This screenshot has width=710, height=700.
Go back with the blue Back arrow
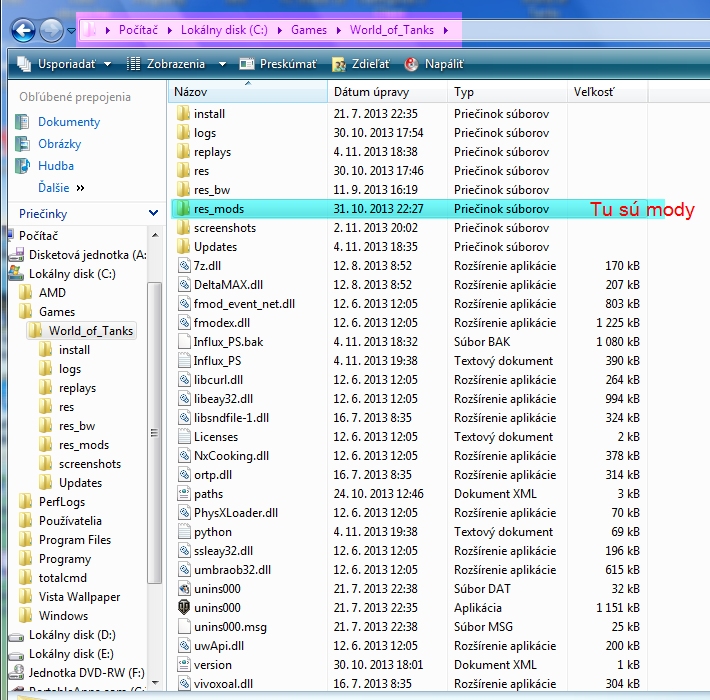click(x=23, y=31)
